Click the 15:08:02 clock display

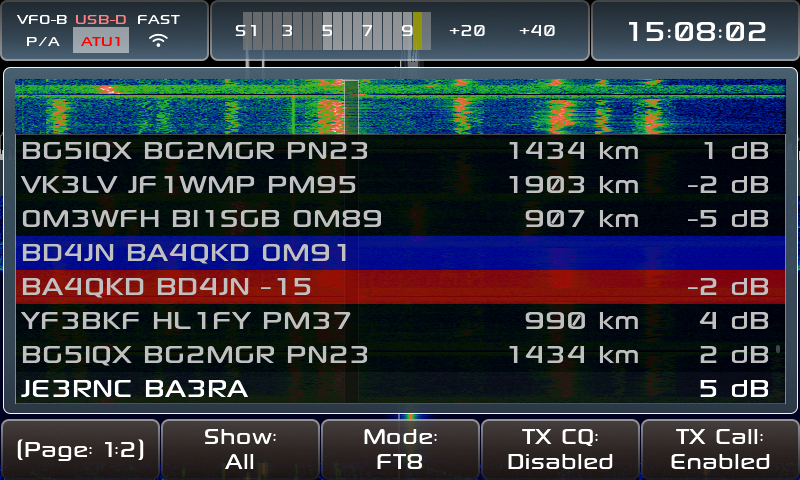(x=695, y=31)
